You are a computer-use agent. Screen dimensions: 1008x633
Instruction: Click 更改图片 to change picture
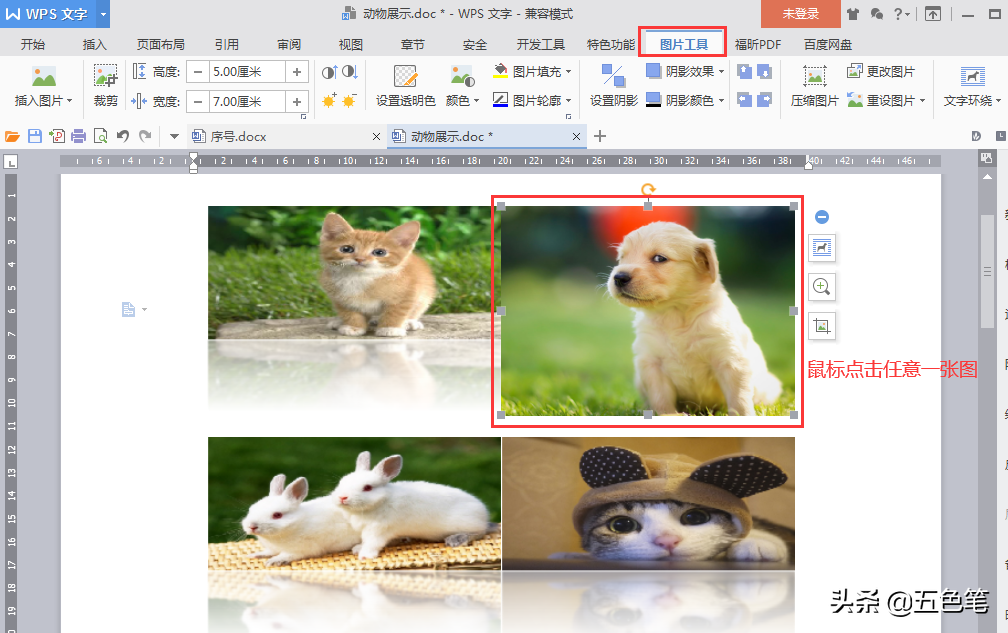[x=881, y=72]
